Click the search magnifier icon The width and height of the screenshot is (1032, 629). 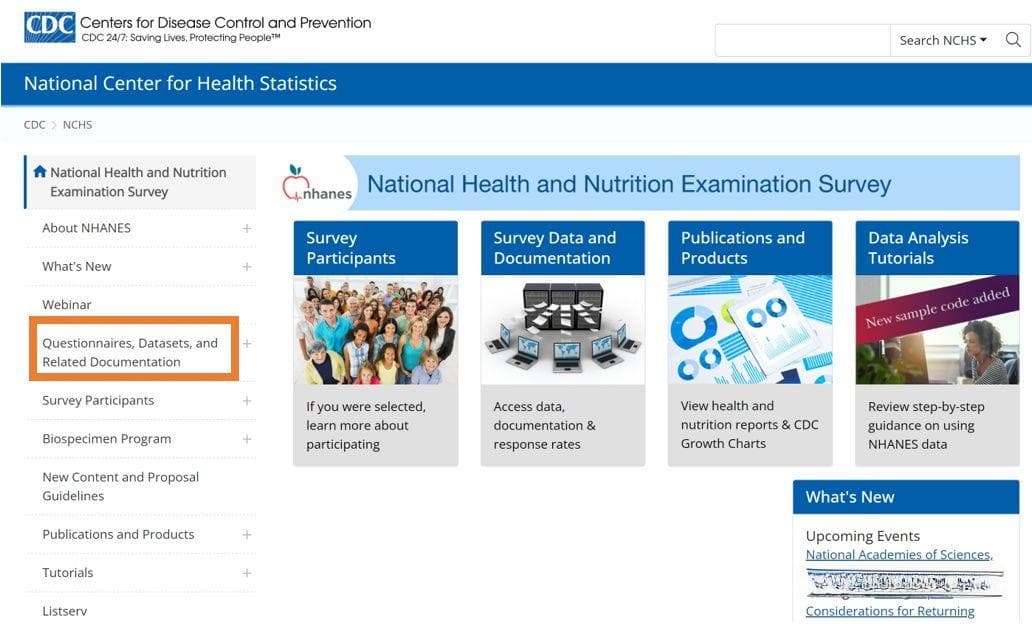pyautogui.click(x=1013, y=40)
